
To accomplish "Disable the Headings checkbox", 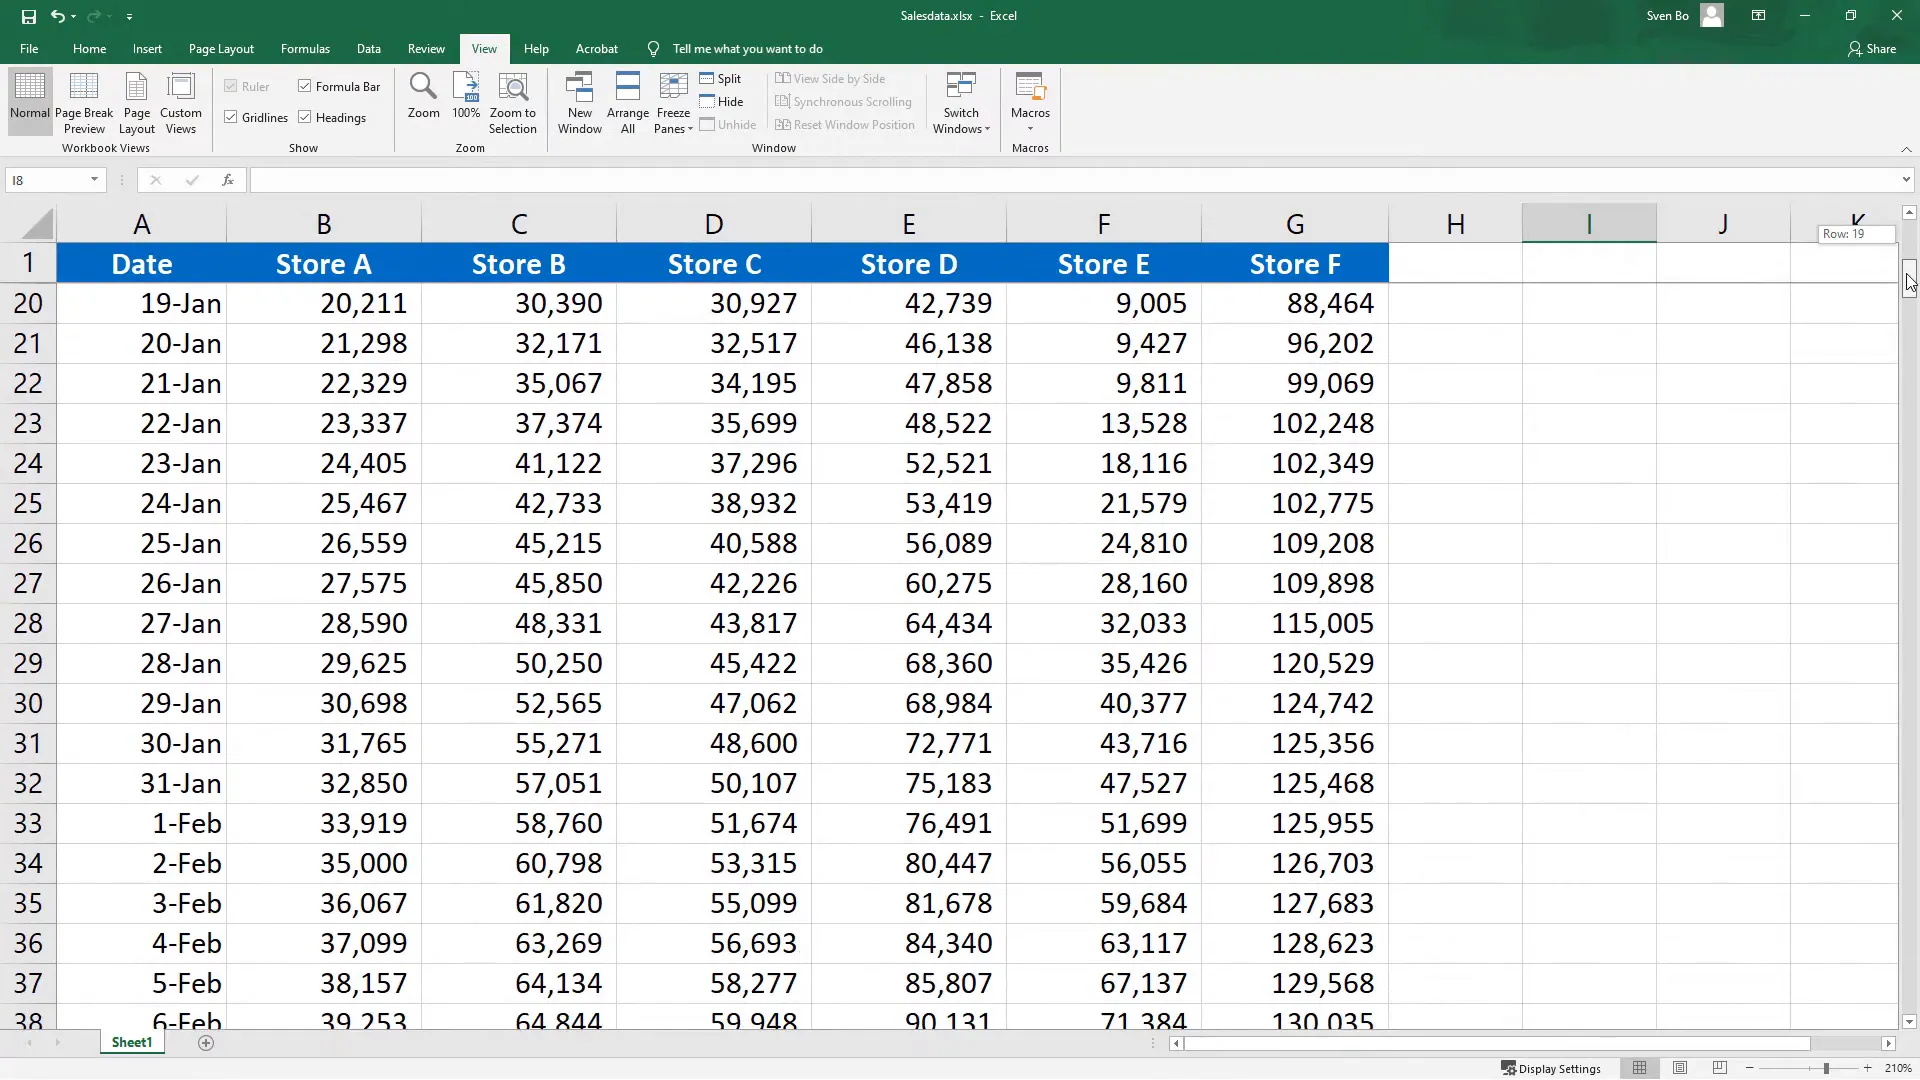I will (x=304, y=117).
